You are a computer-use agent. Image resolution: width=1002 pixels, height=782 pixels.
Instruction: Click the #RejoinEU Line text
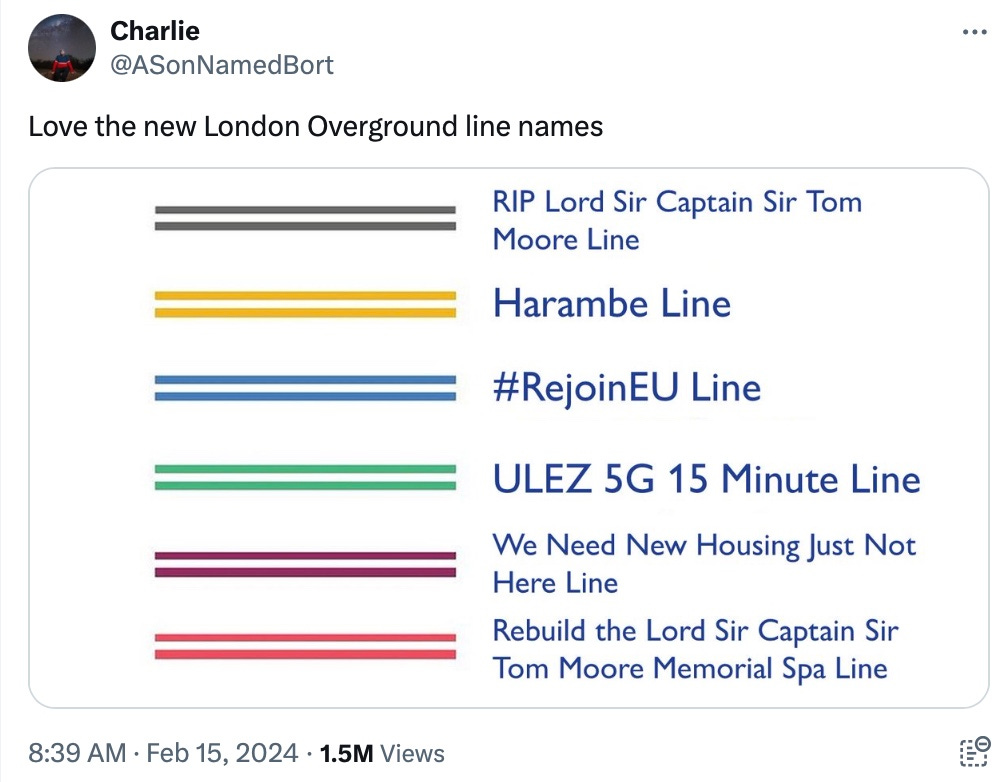(x=627, y=388)
